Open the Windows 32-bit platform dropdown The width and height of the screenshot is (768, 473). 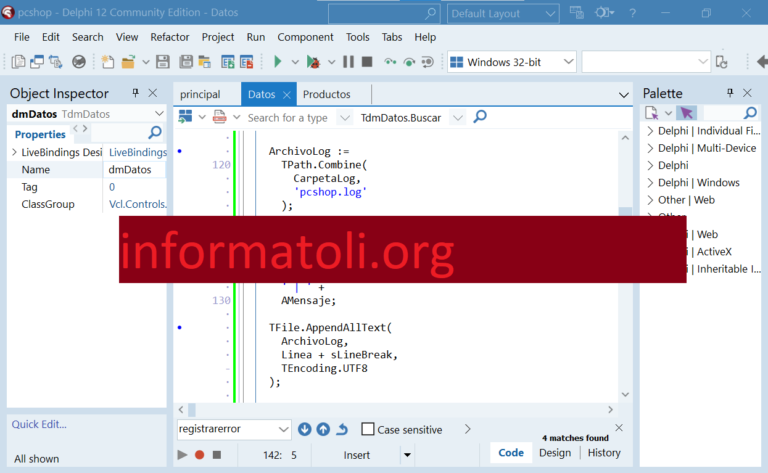click(568, 62)
